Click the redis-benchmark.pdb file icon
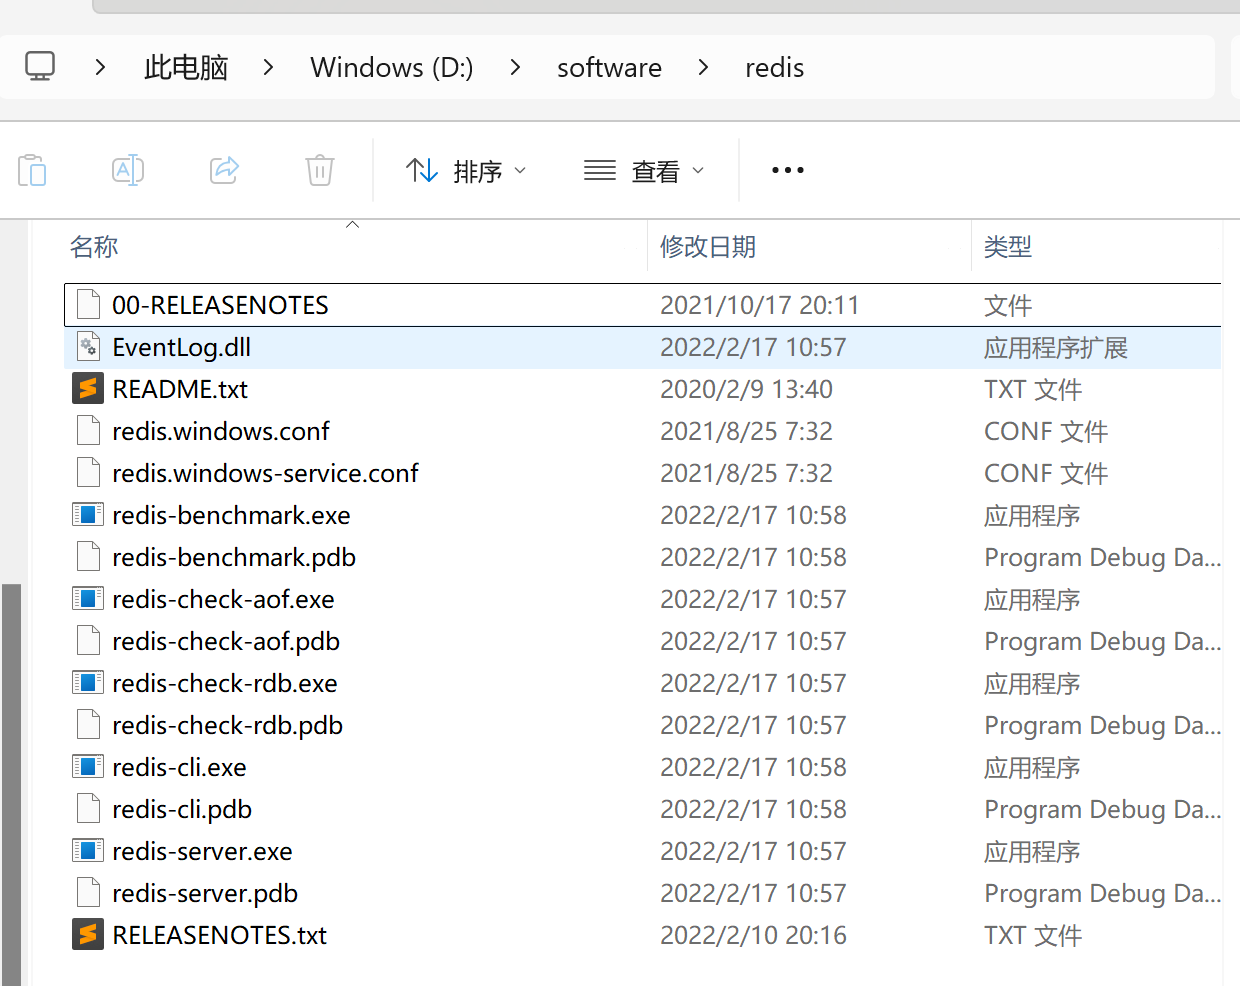The height and width of the screenshot is (986, 1240). (88, 557)
